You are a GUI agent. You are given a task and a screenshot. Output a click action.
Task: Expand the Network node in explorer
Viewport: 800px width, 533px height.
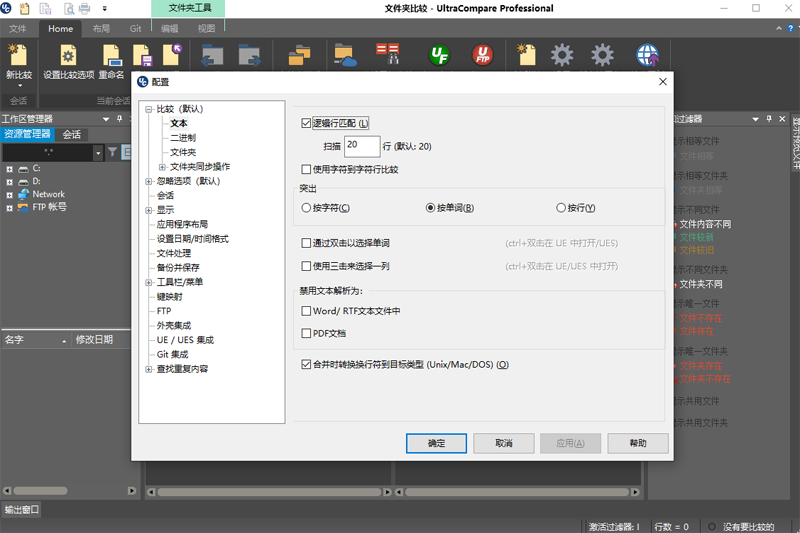pyautogui.click(x=9, y=195)
